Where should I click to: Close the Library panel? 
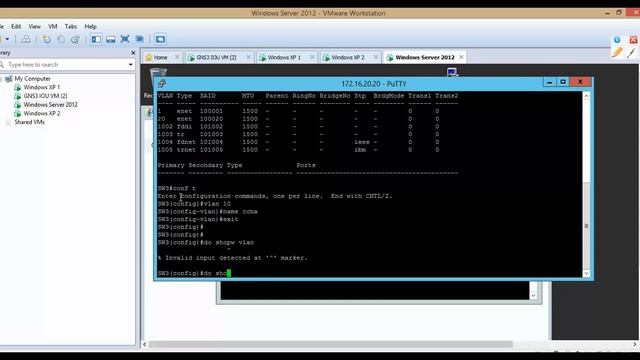click(133, 53)
